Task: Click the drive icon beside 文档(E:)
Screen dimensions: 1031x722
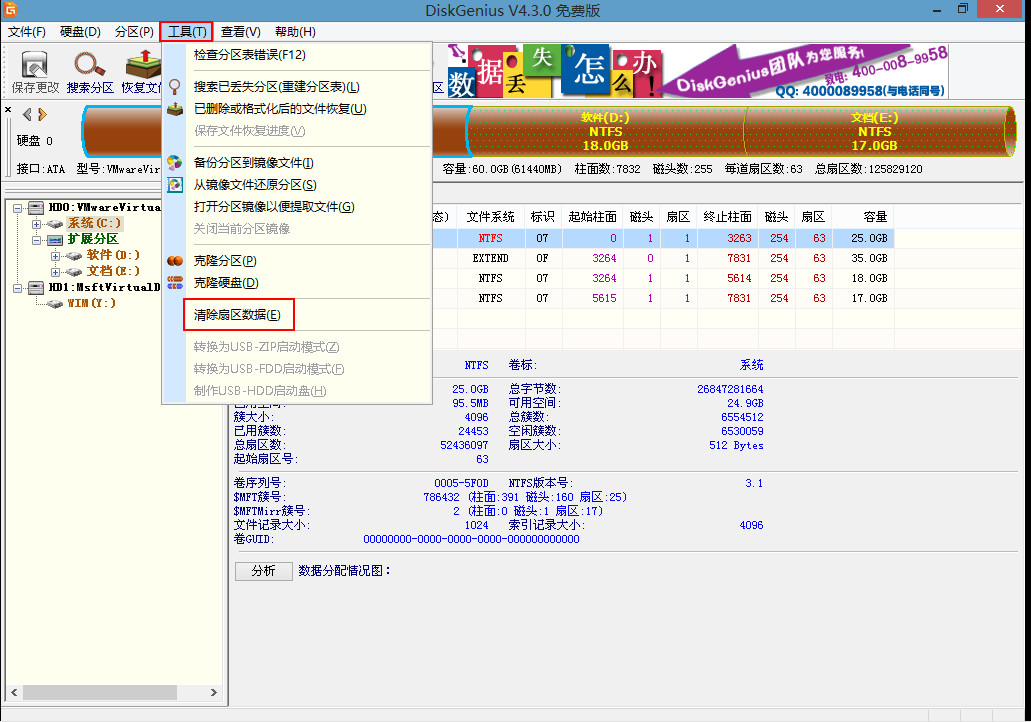Action: click(74, 272)
